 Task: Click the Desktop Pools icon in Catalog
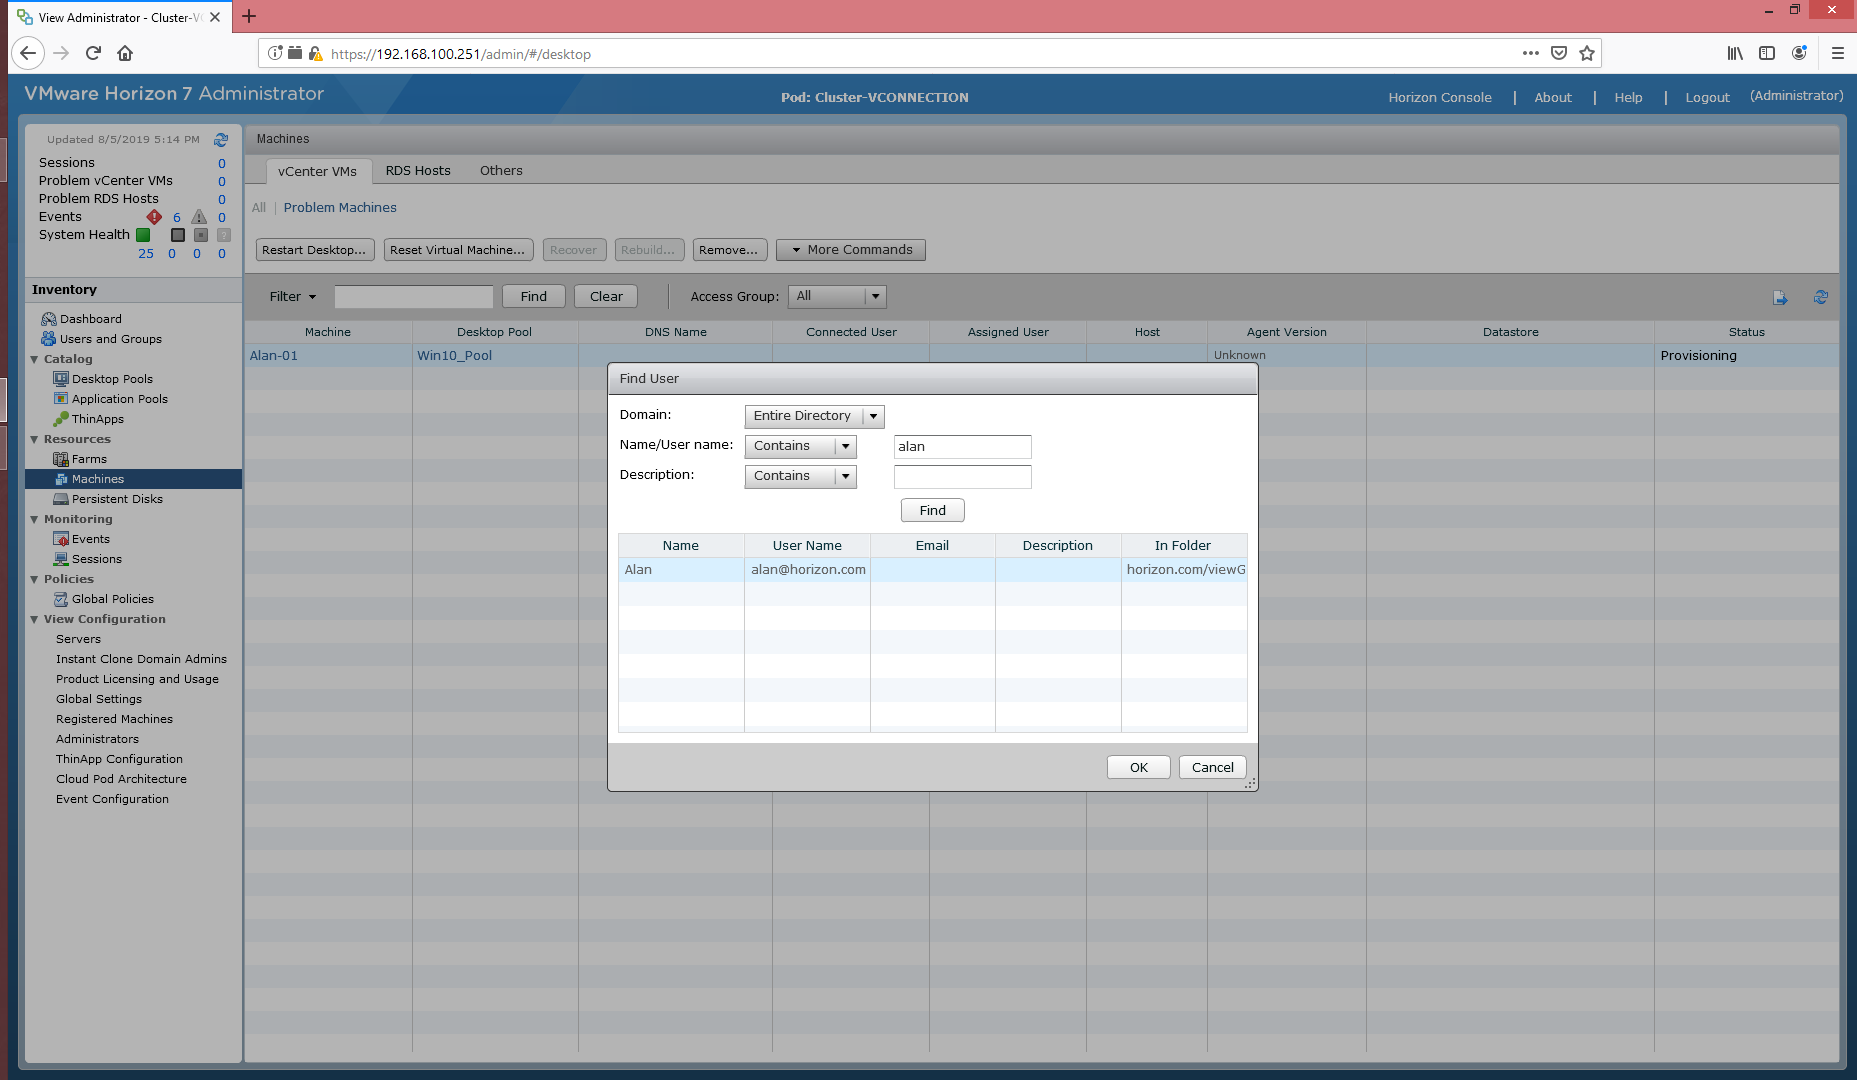click(x=61, y=379)
